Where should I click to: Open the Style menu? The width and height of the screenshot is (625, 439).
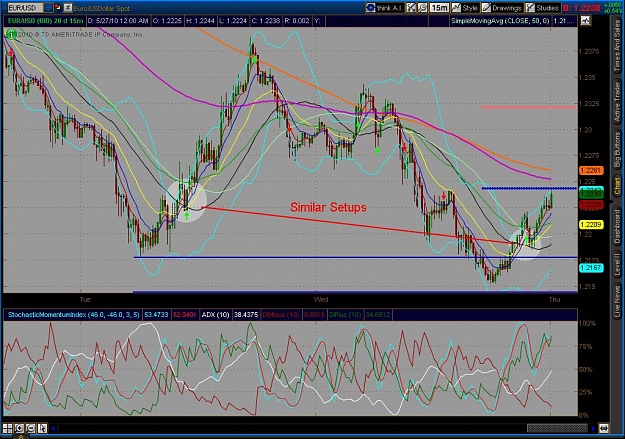click(x=465, y=8)
